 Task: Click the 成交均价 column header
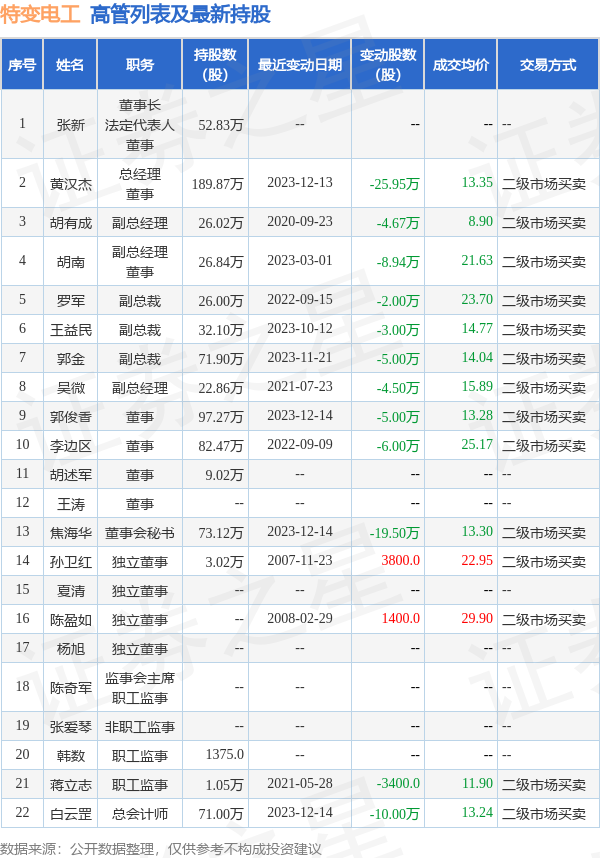461,65
